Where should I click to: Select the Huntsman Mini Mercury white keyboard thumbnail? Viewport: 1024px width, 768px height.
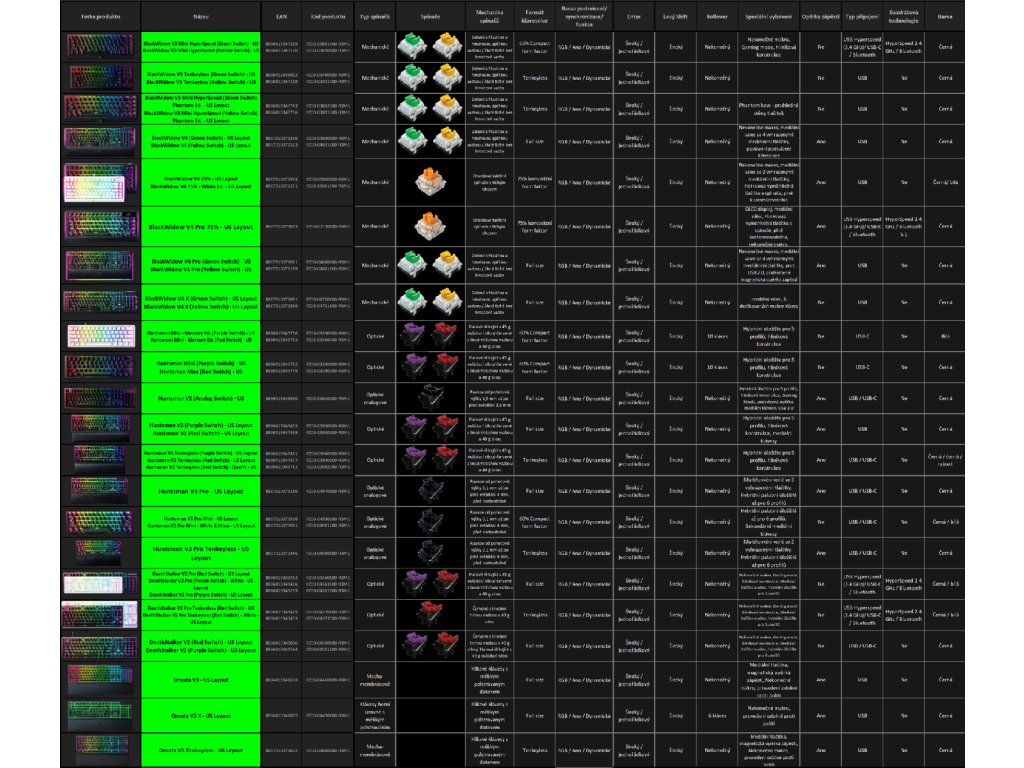click(x=100, y=336)
